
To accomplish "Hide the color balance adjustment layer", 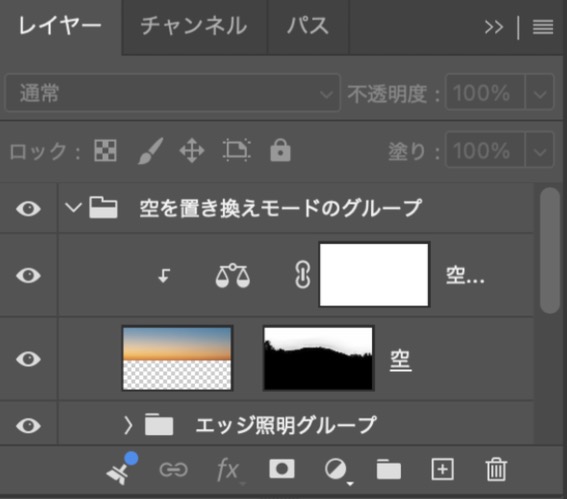I will point(28,275).
